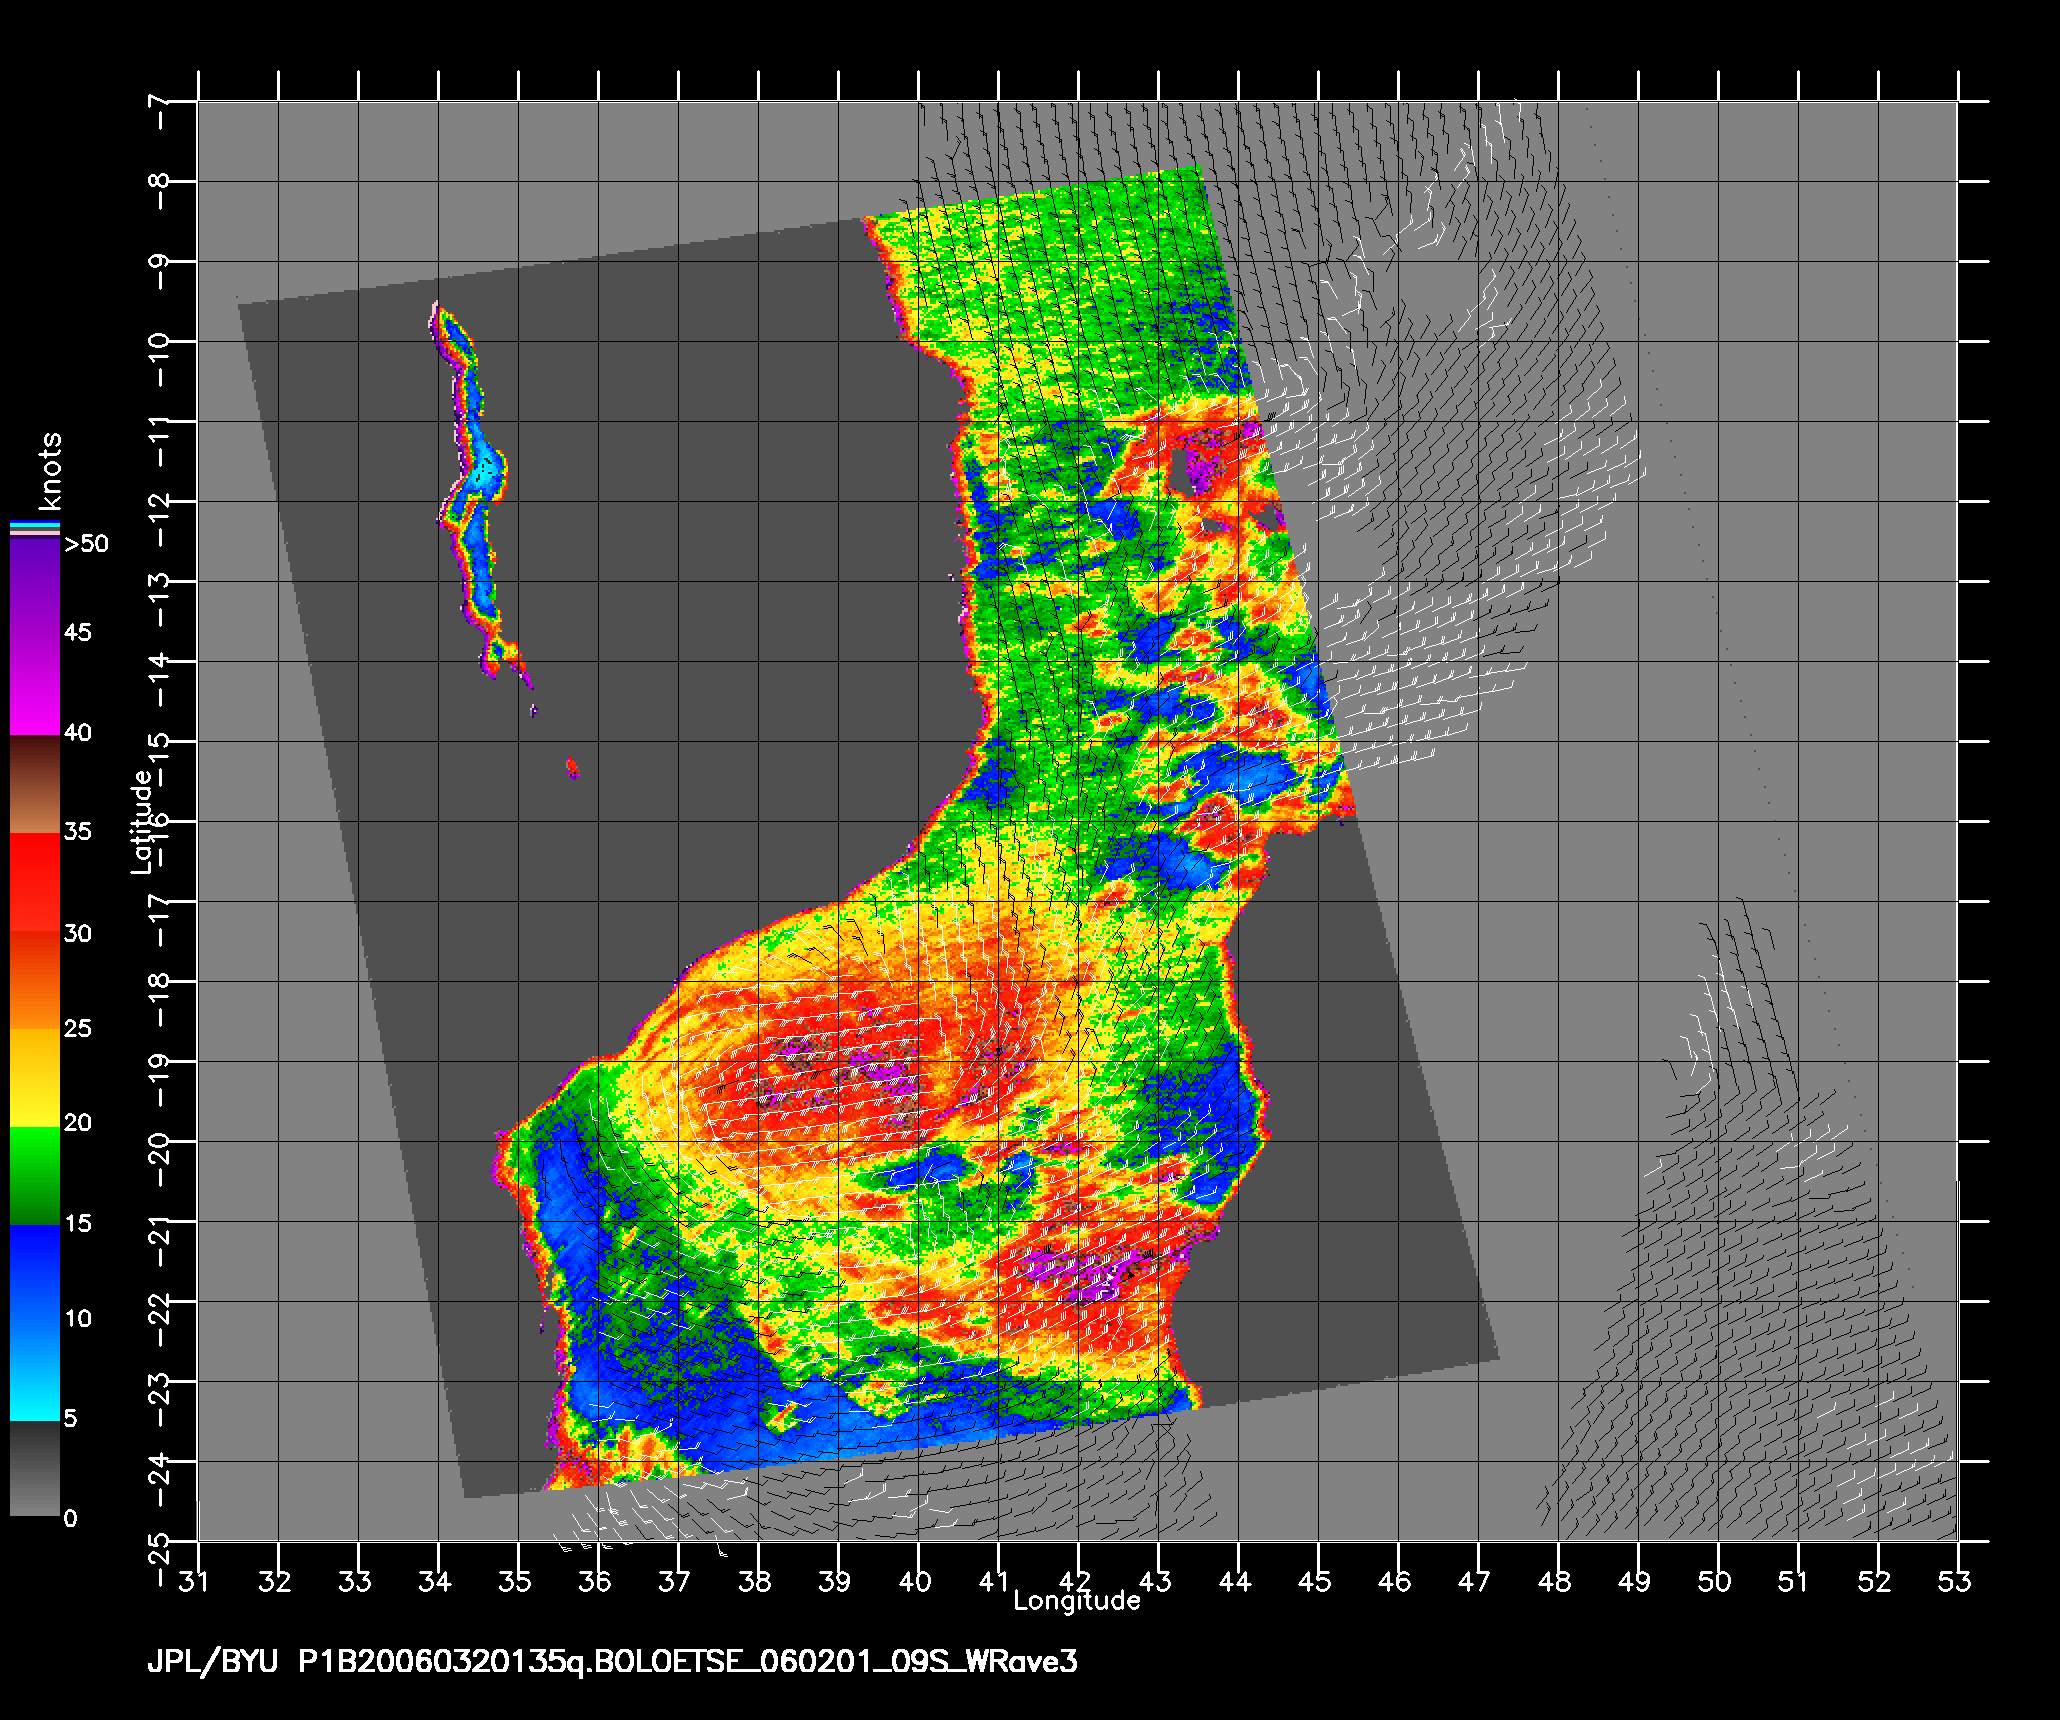Click longitude tick label '33'
This screenshot has width=2060, height=1720.
(355, 1581)
